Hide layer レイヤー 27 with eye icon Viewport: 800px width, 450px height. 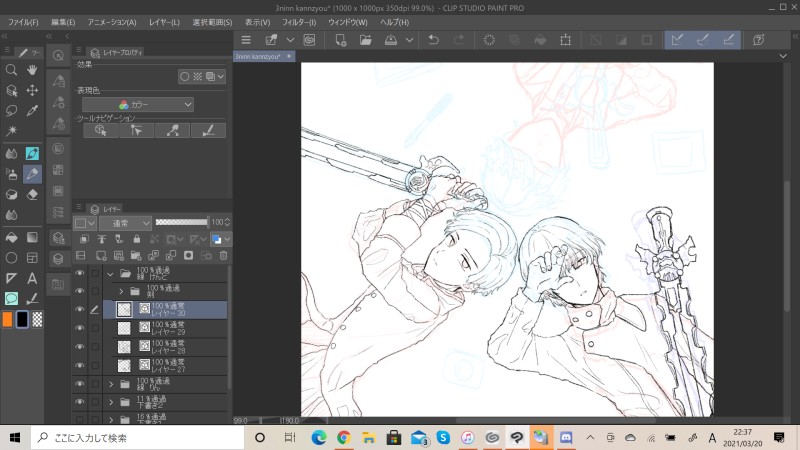(x=80, y=365)
